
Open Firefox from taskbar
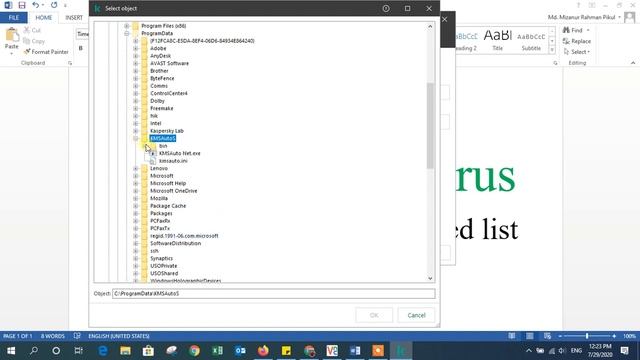pyautogui.click(x=263, y=351)
